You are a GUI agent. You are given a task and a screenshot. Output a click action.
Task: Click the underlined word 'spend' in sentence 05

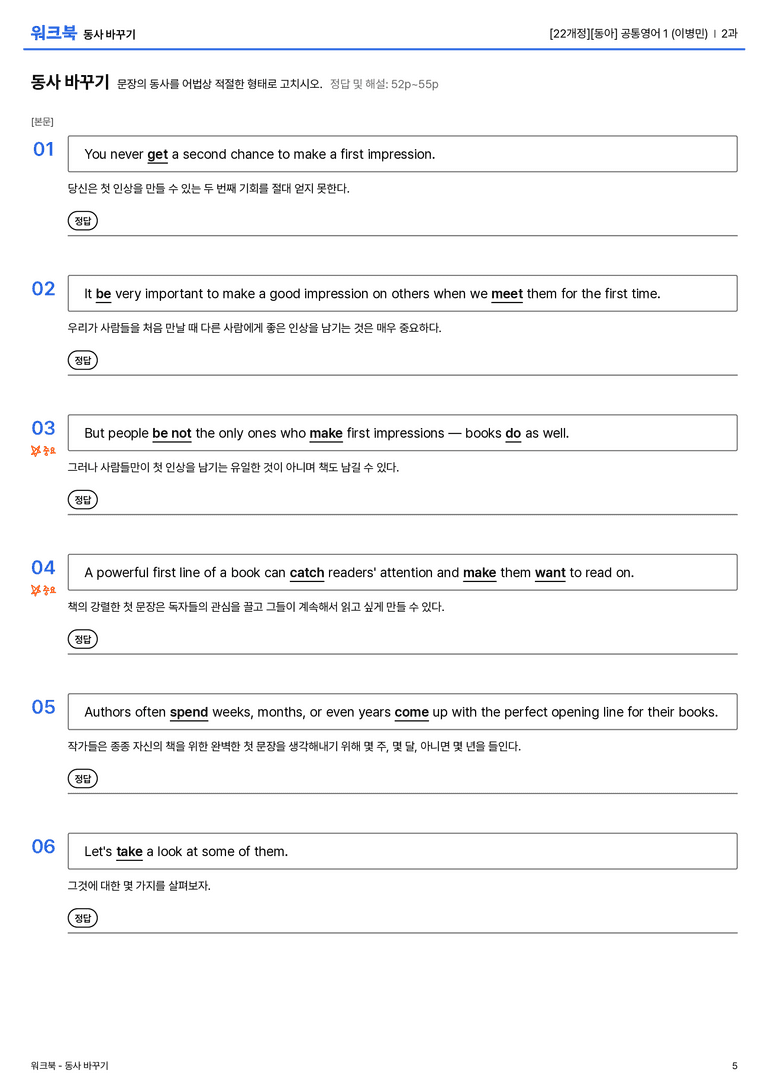click(x=189, y=713)
